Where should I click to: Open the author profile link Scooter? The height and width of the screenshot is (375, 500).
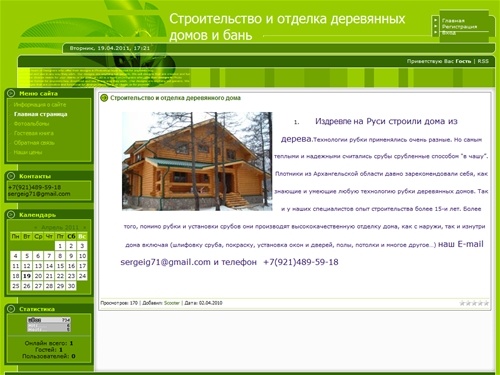pos(172,303)
